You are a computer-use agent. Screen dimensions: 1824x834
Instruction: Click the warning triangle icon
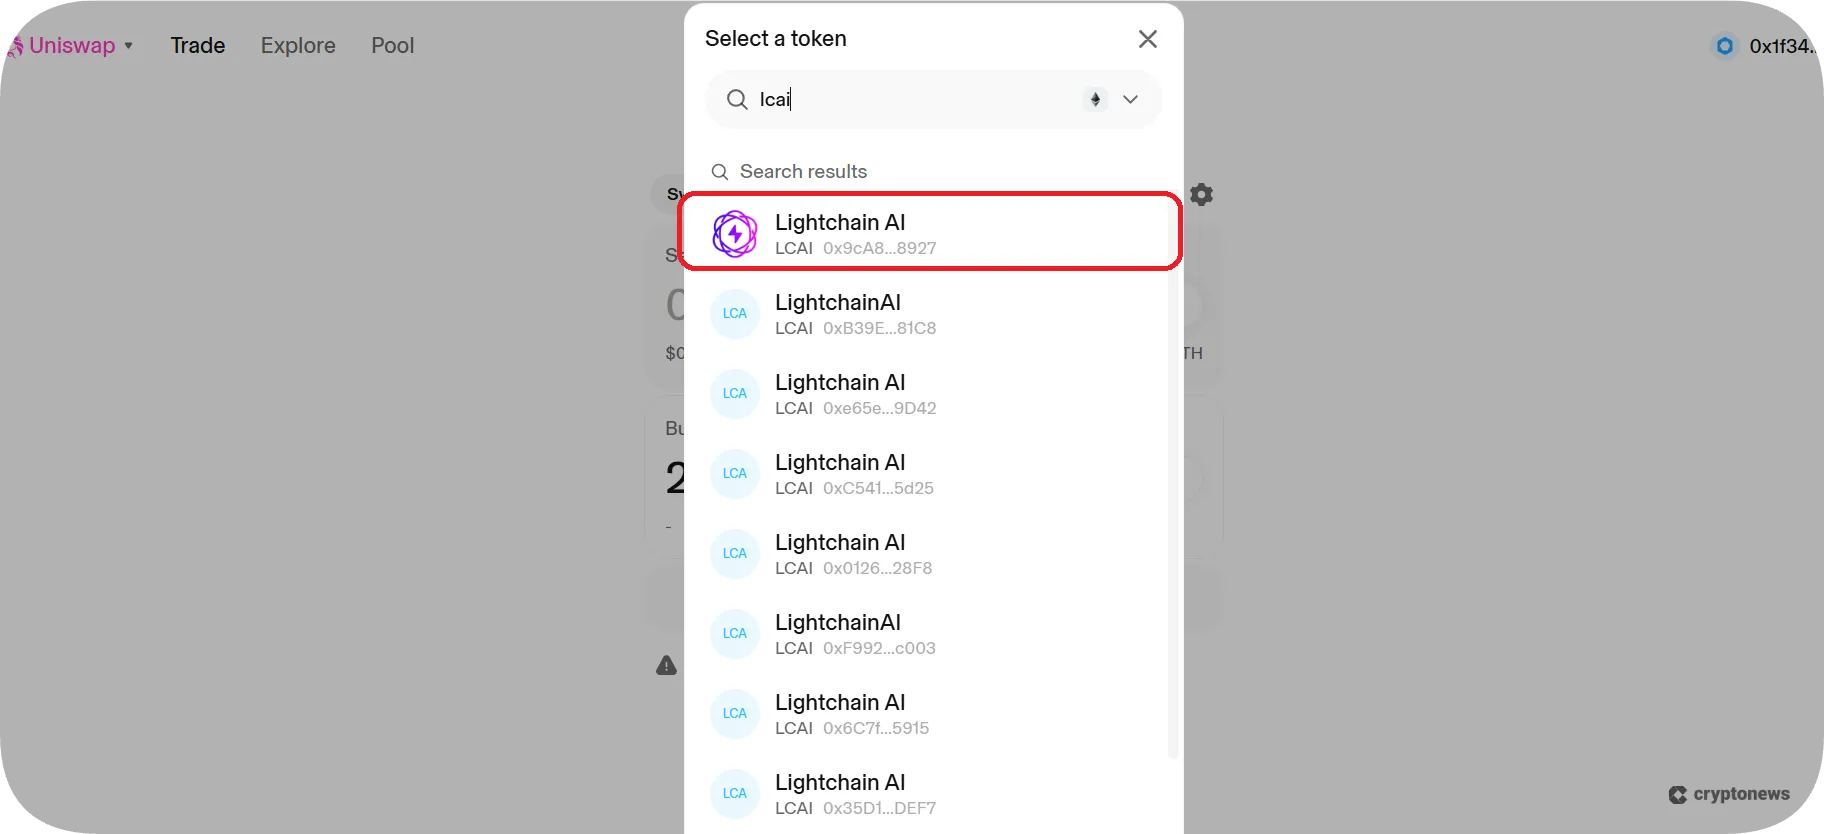667,665
